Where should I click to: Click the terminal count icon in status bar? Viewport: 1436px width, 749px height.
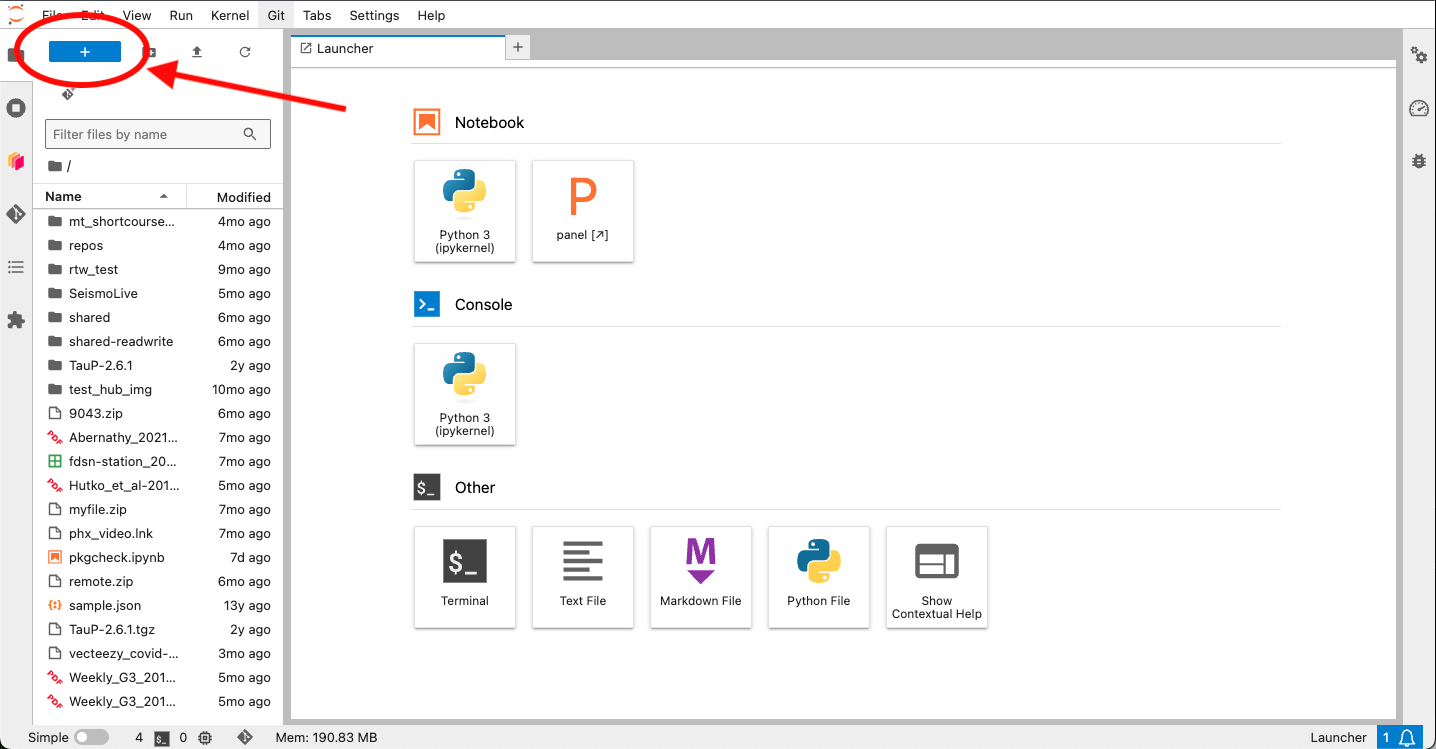point(162,738)
